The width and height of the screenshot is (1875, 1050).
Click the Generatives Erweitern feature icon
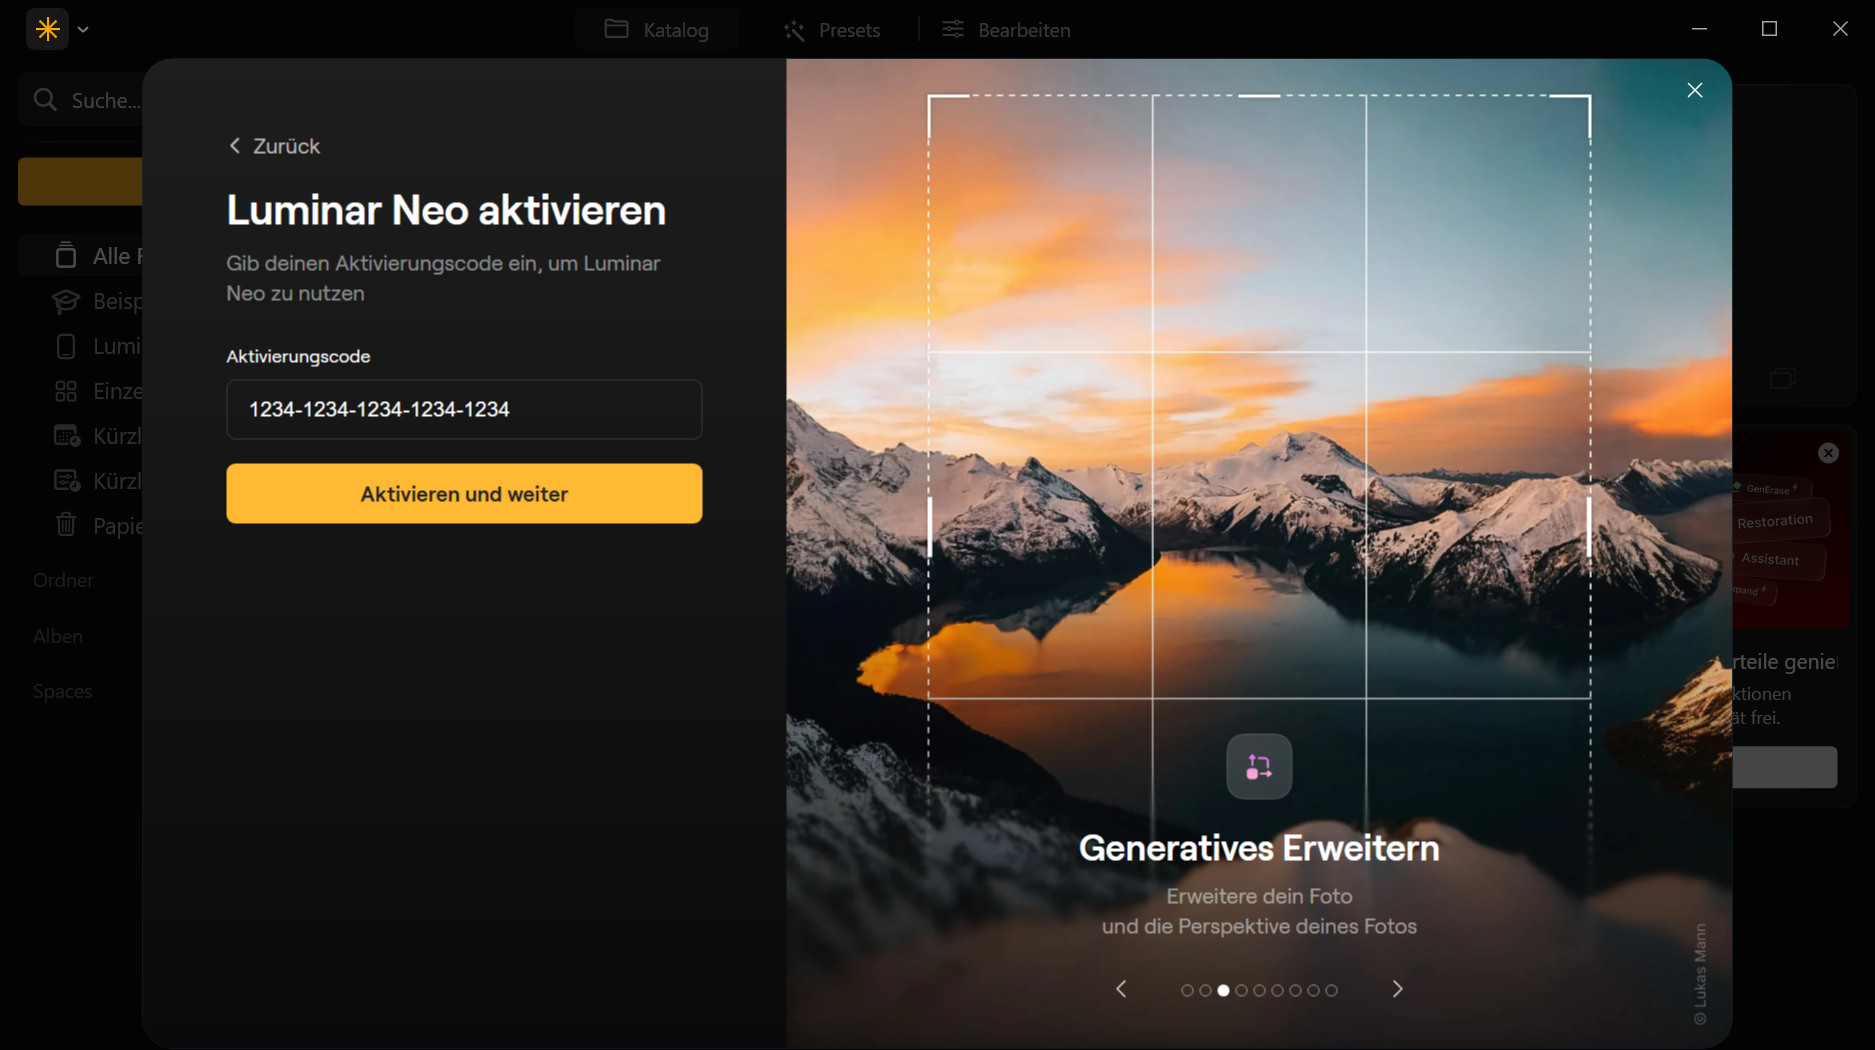(x=1259, y=767)
